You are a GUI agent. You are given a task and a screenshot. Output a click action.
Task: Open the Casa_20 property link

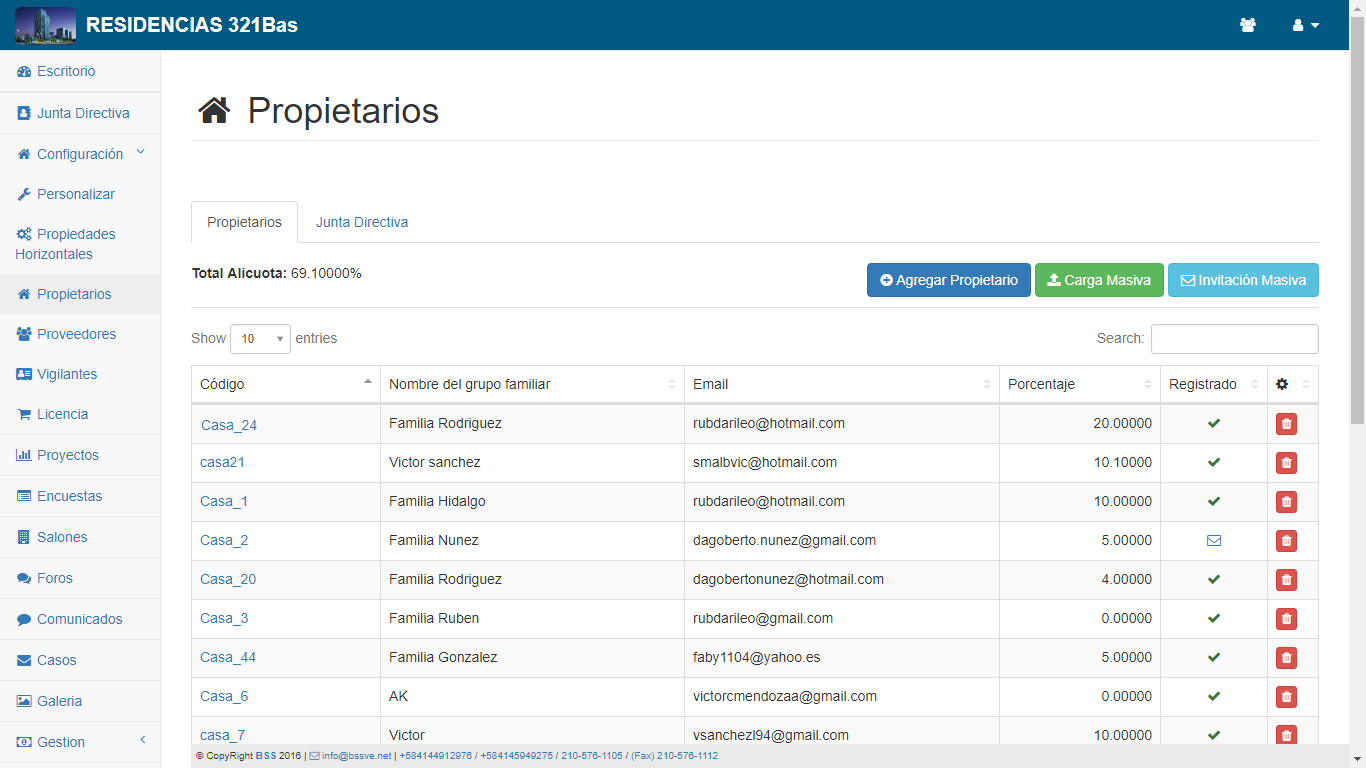(x=228, y=579)
